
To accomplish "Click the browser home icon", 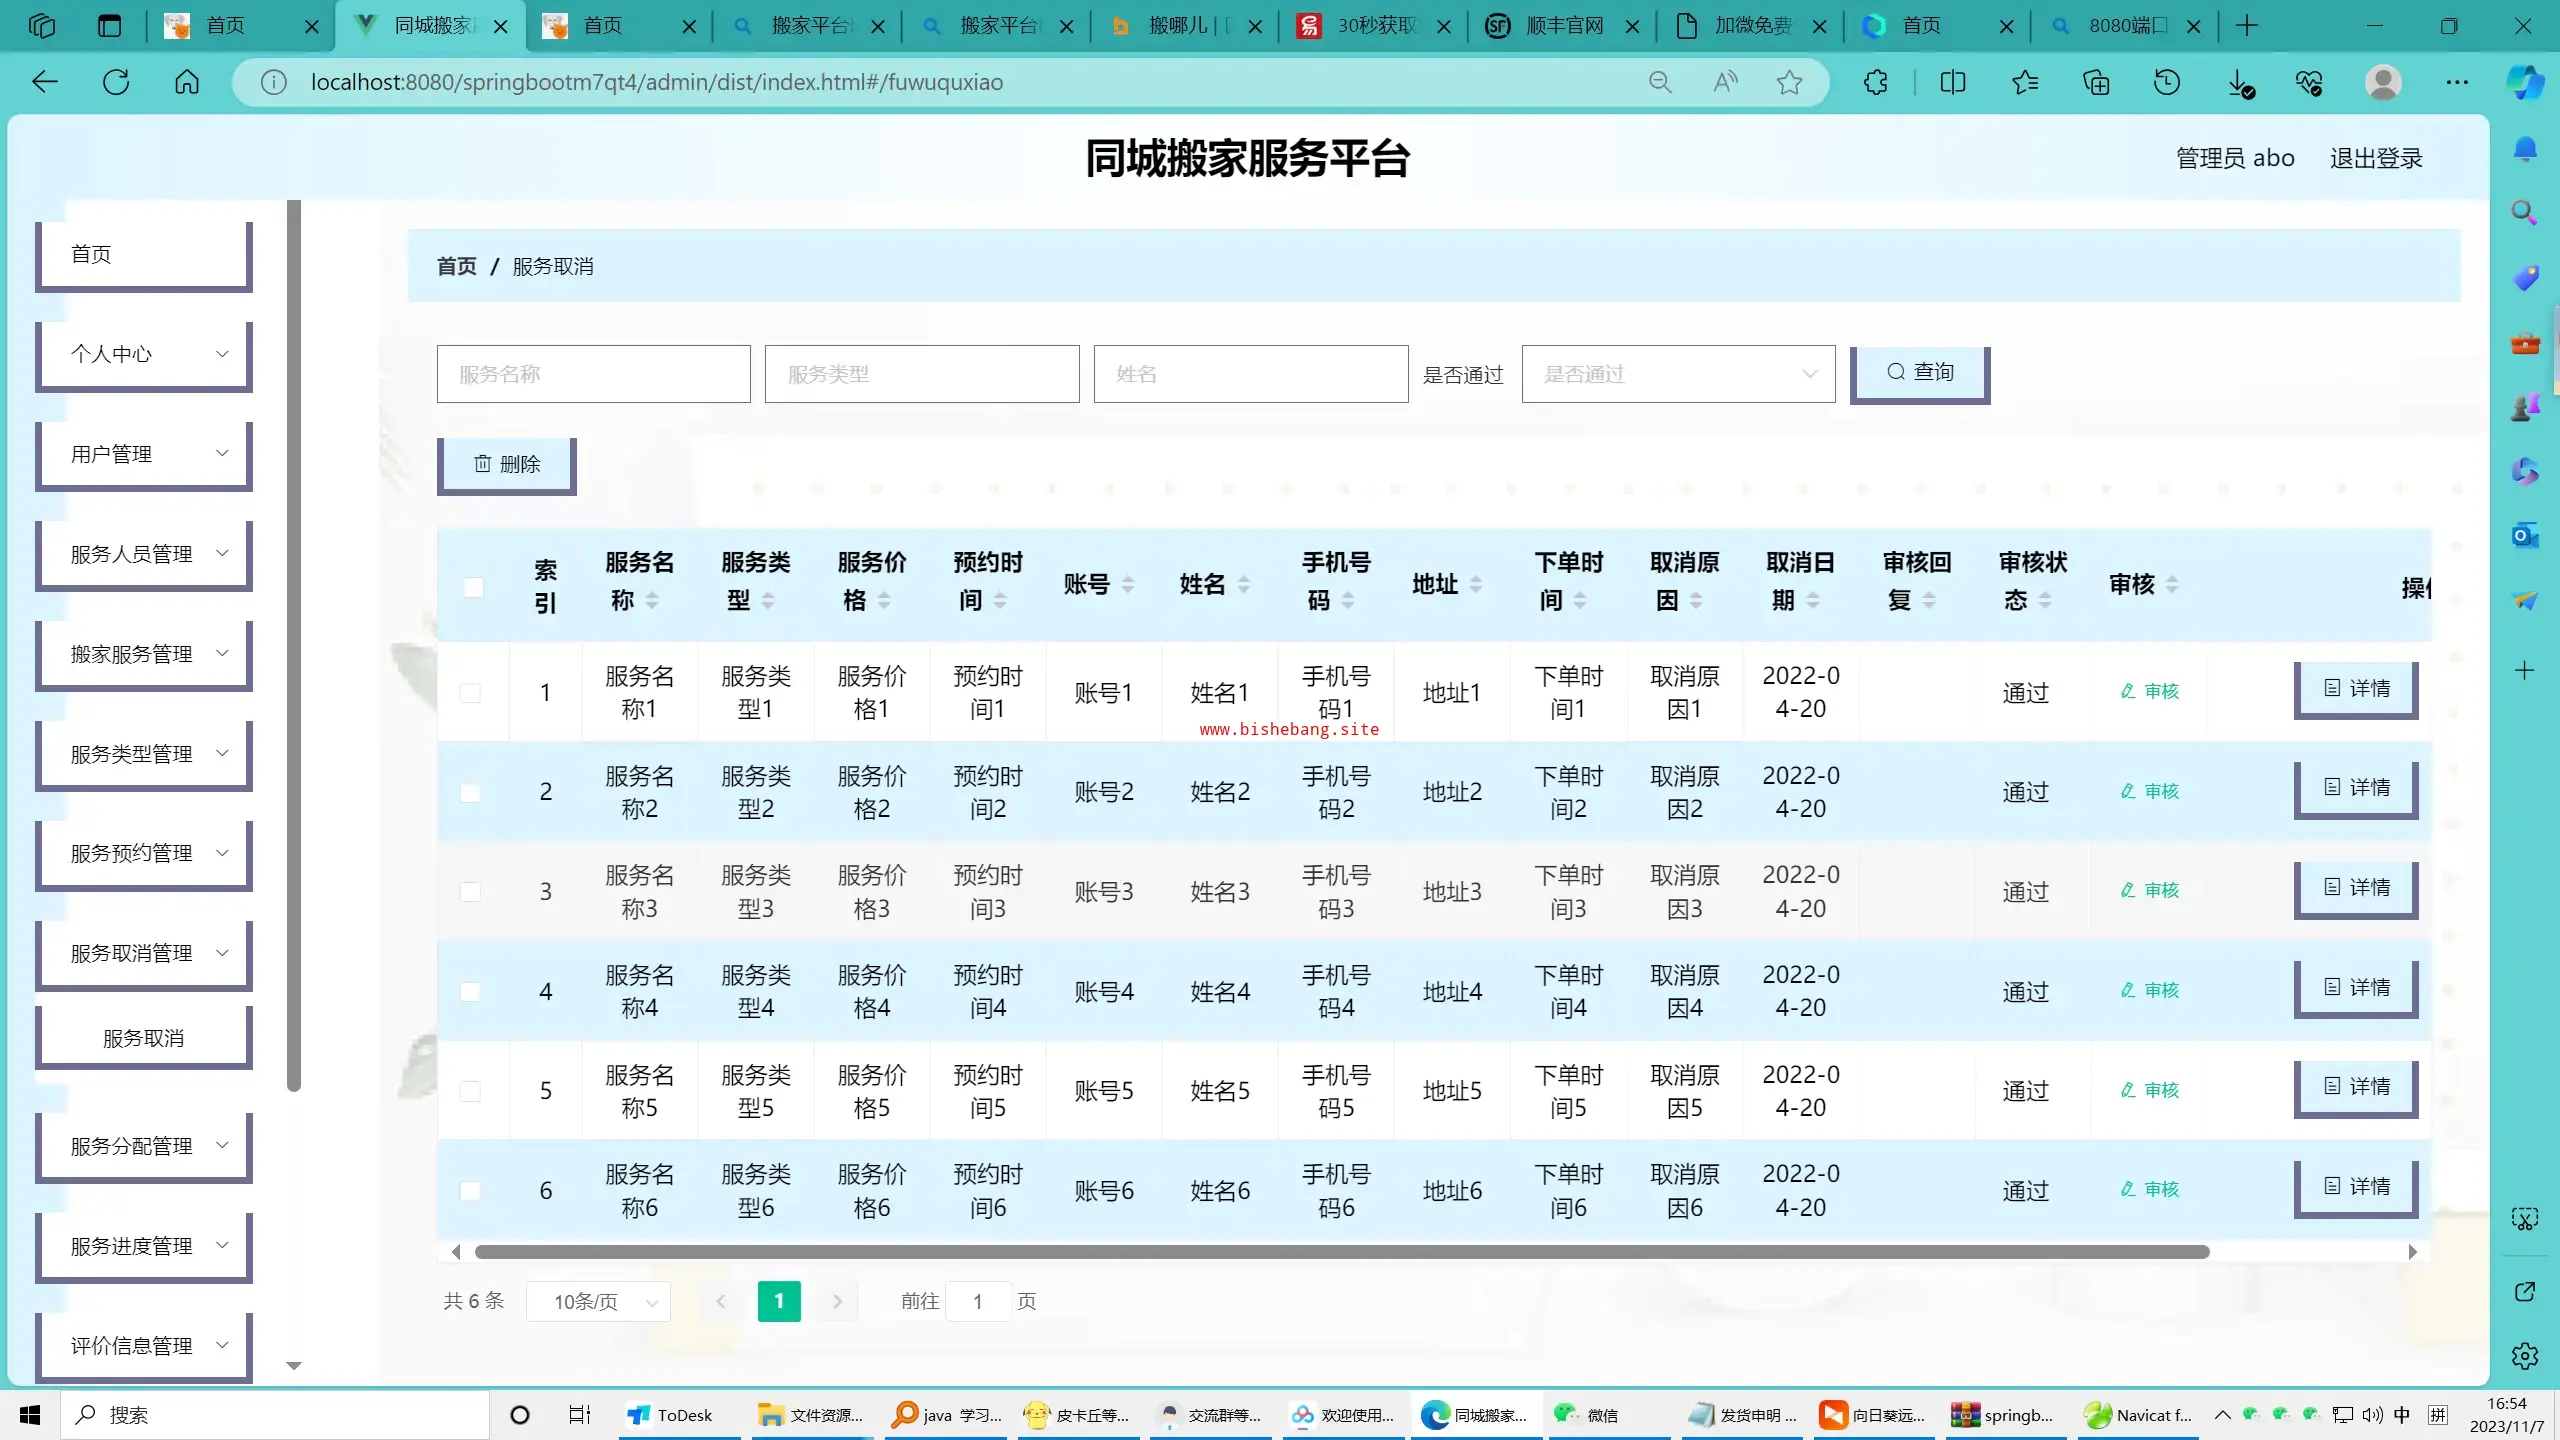I will (x=187, y=82).
